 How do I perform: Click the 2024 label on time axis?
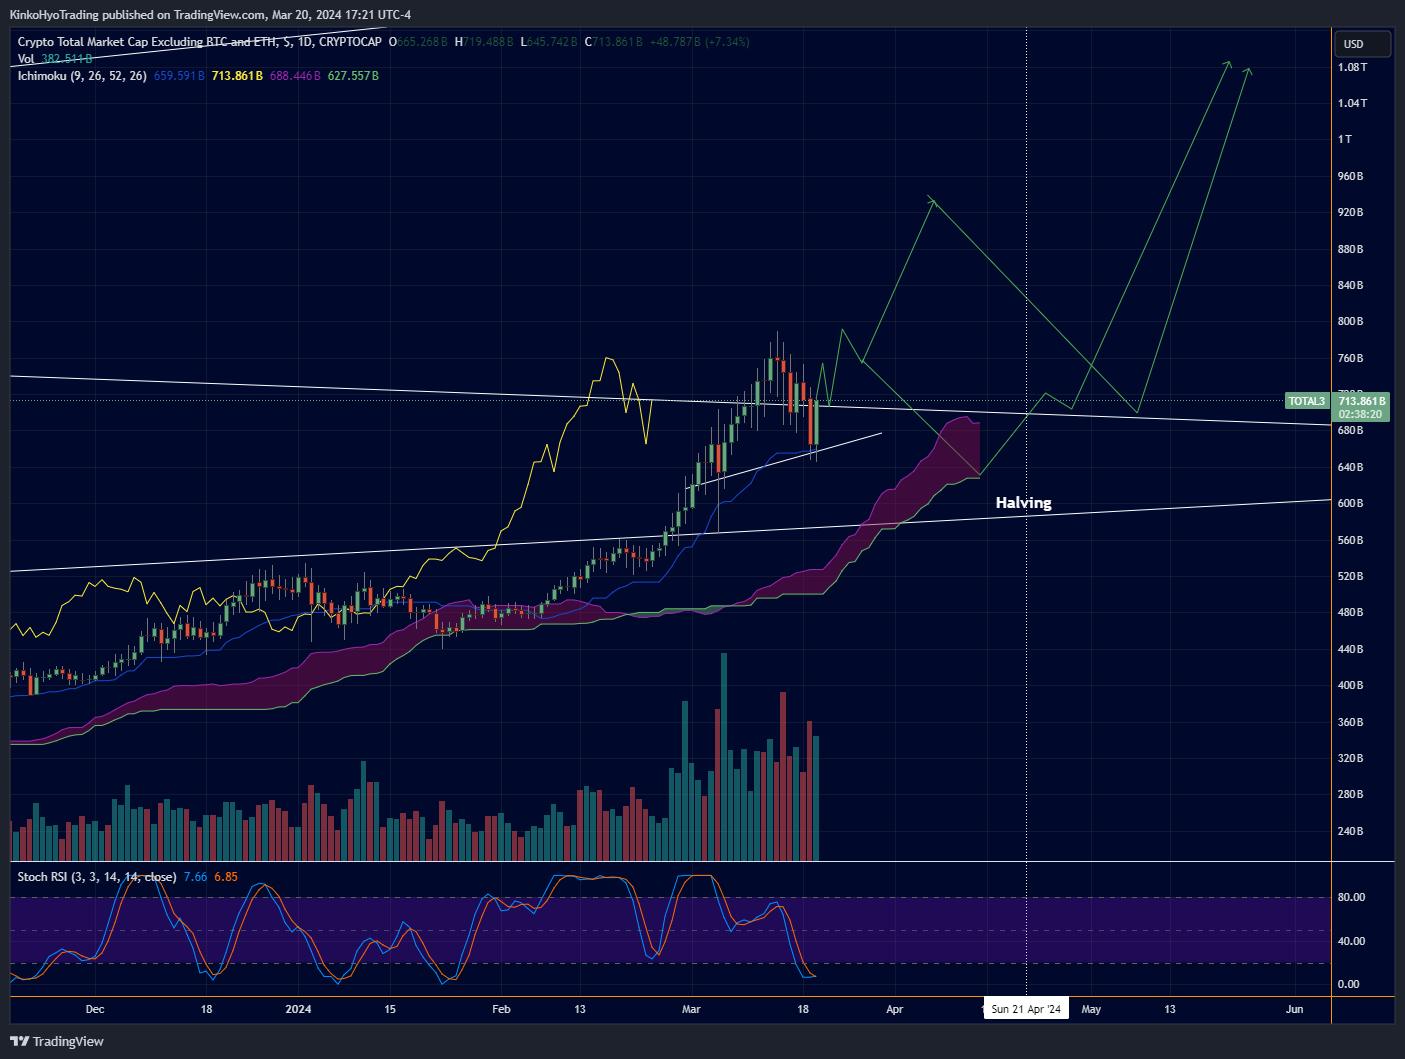(298, 1009)
